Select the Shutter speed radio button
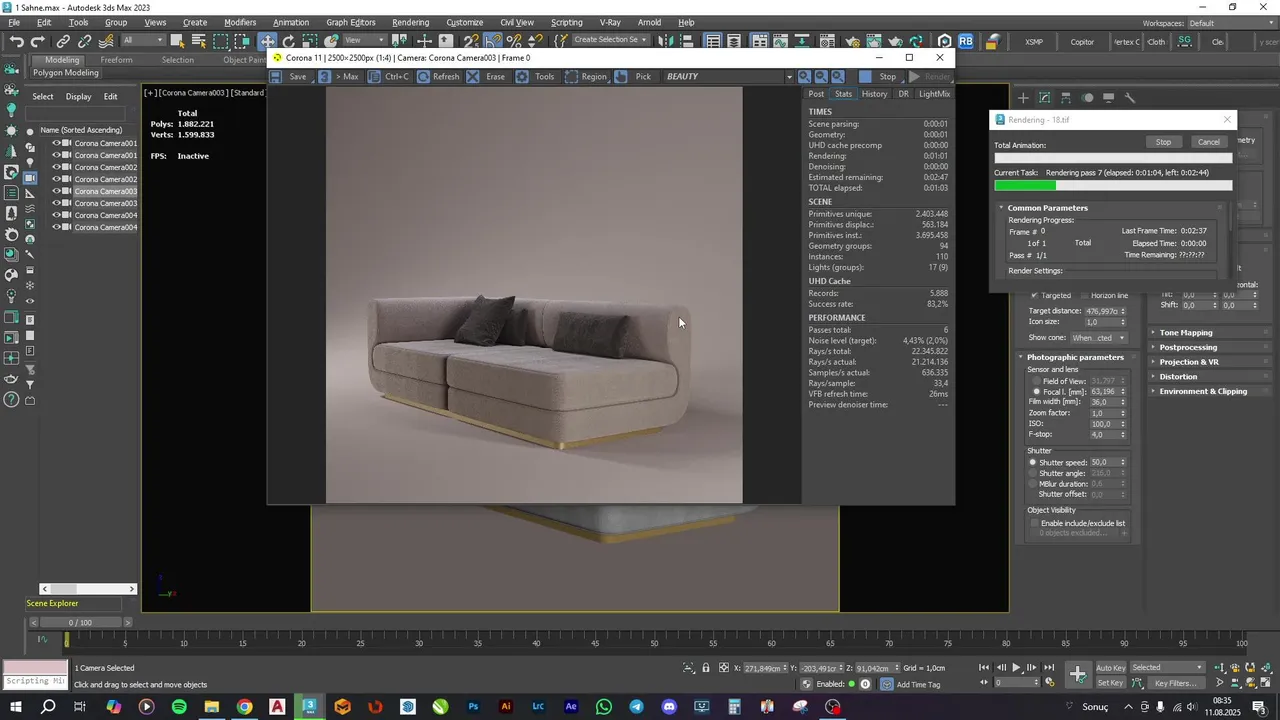Screen dimensions: 1280x720 pos(1033,463)
